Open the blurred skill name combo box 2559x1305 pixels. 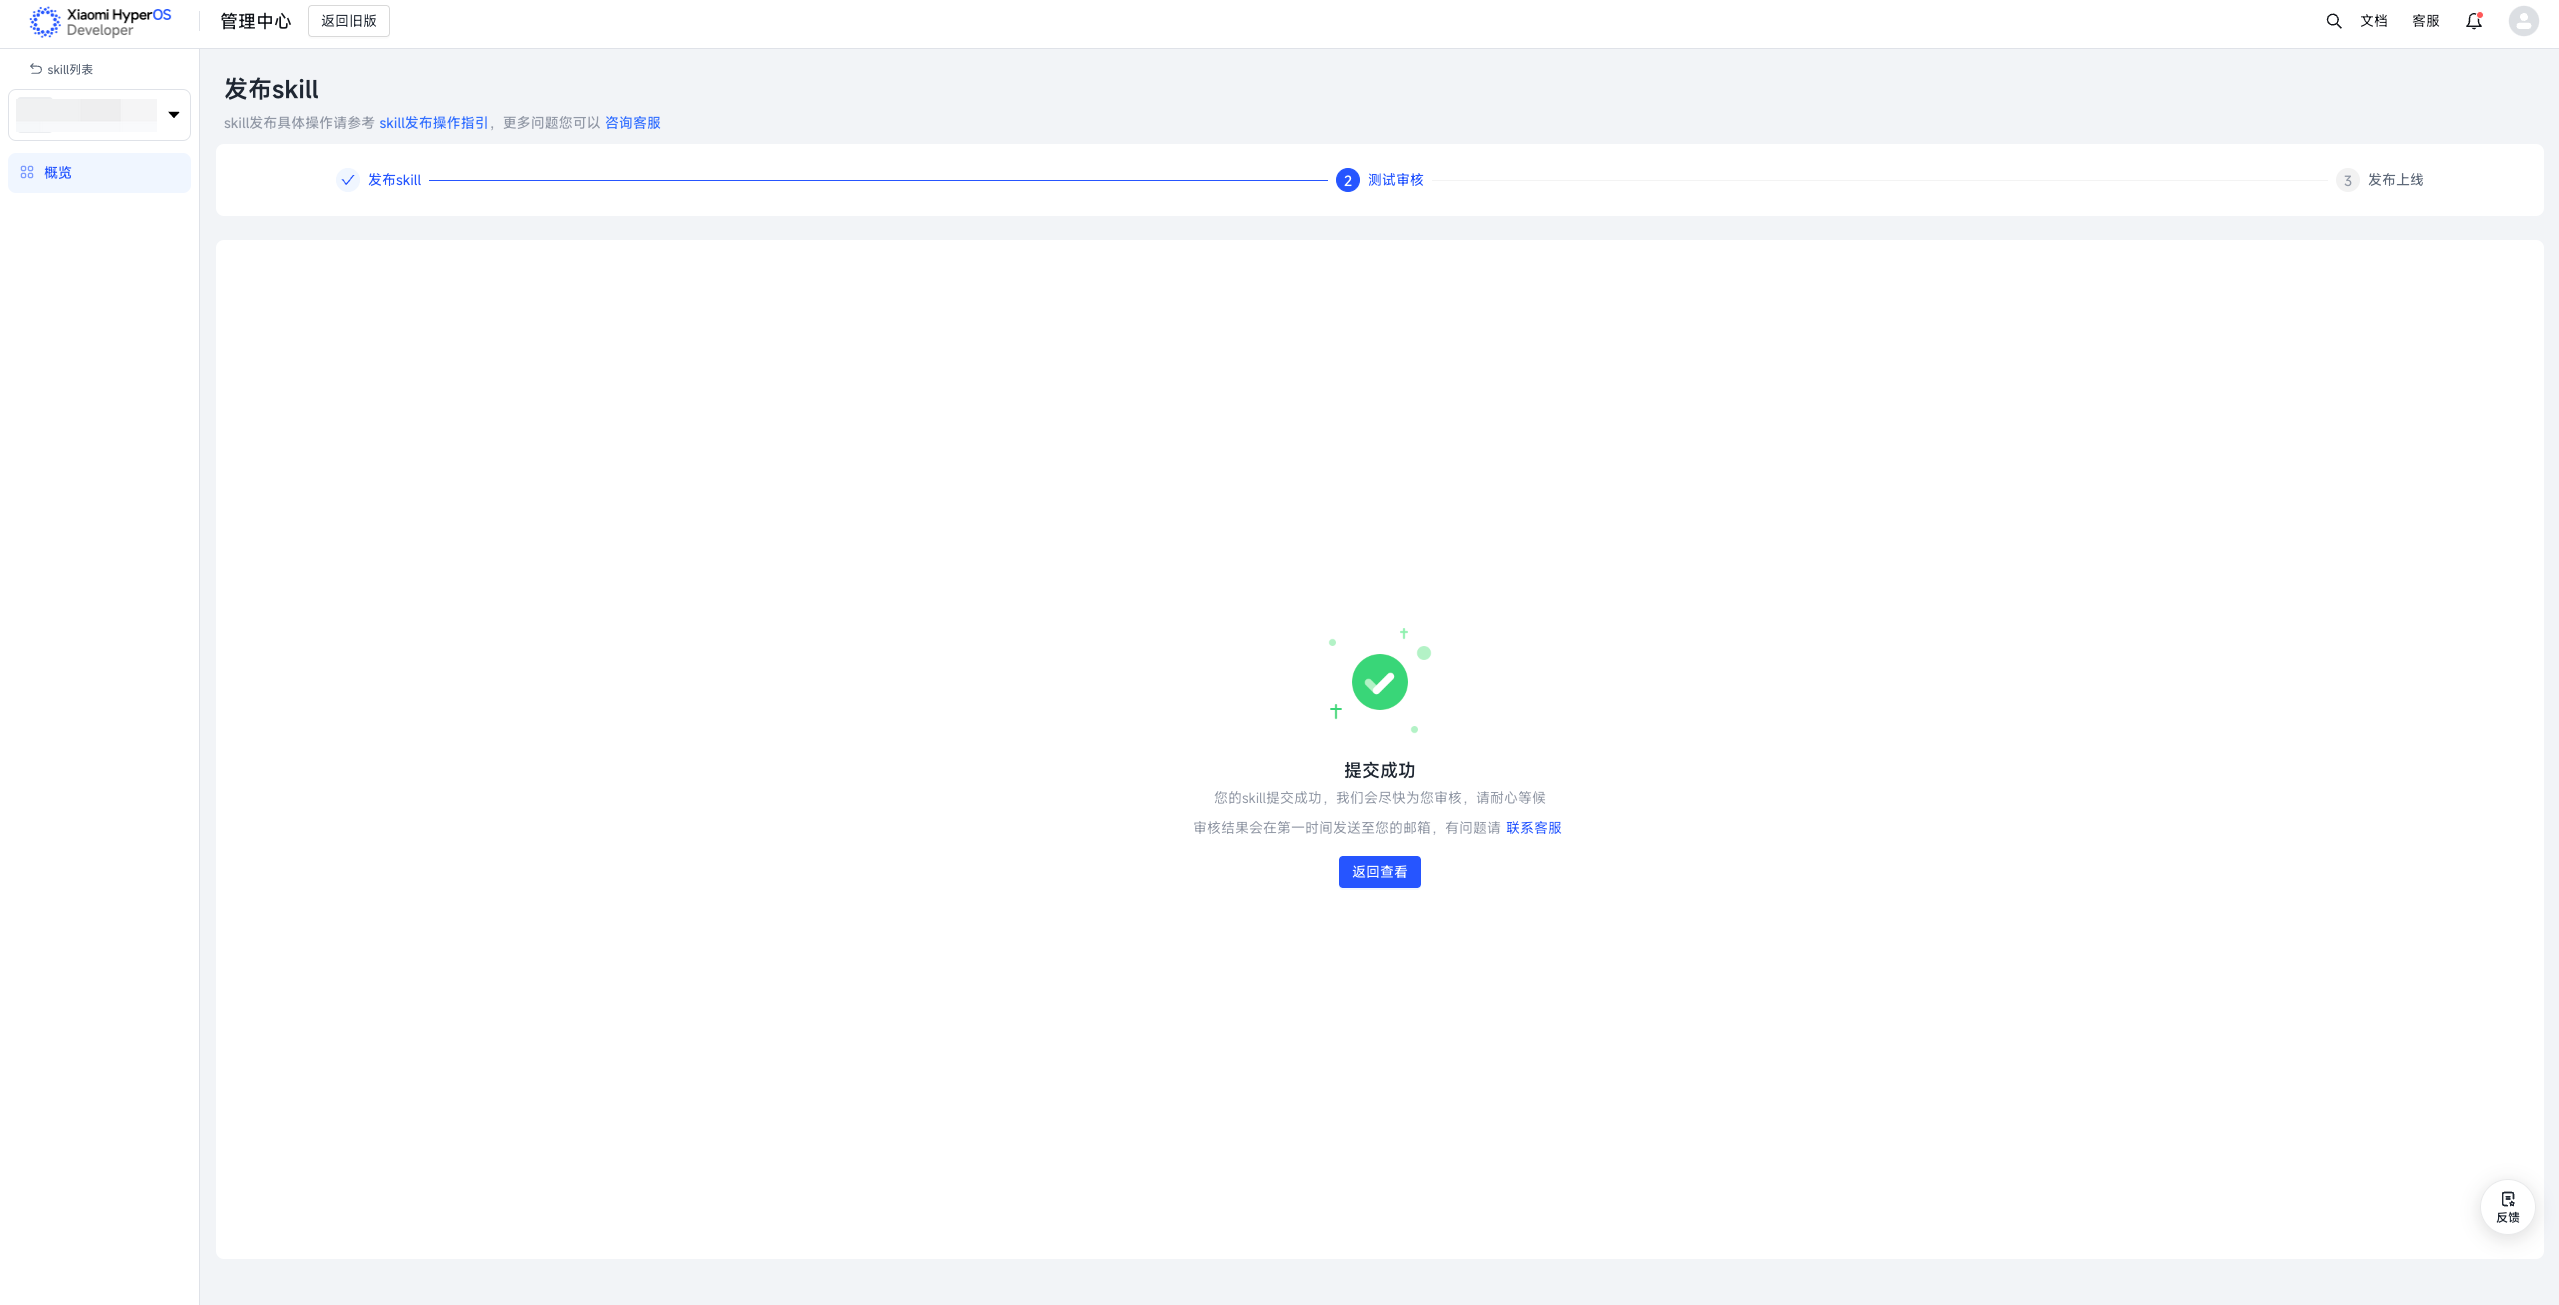pyautogui.click(x=87, y=114)
